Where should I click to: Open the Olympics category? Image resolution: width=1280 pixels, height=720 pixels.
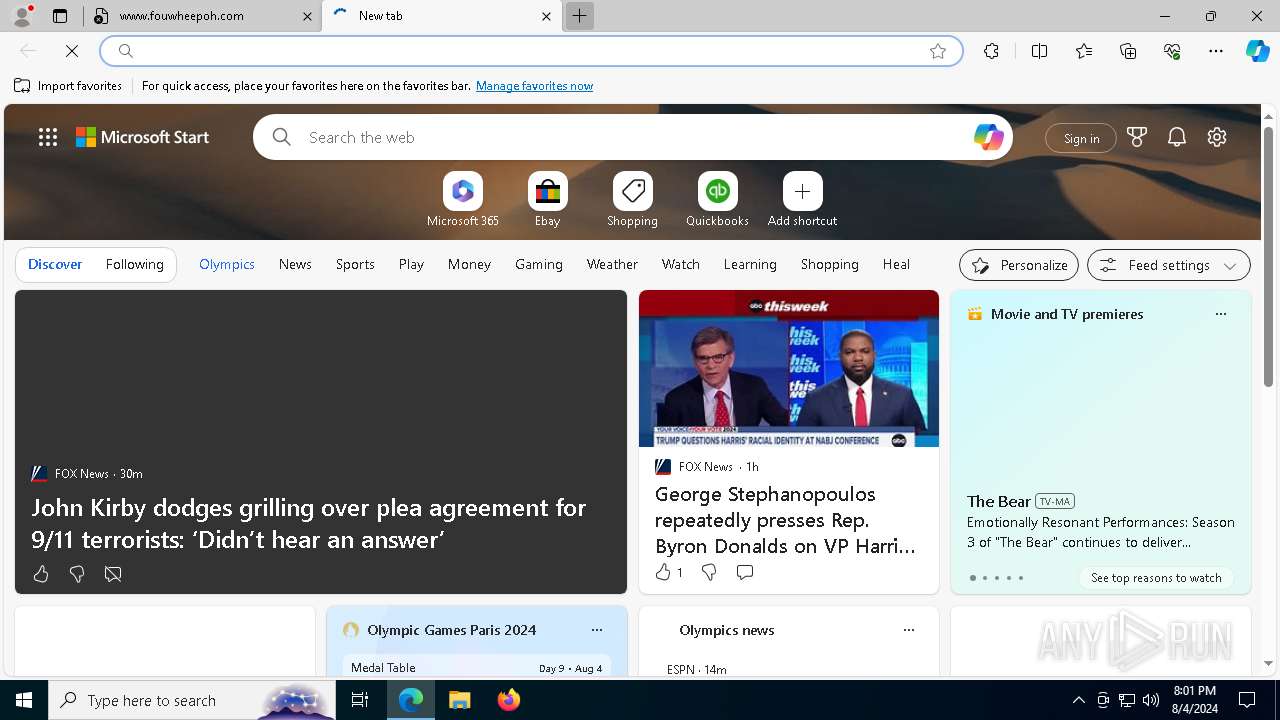pyautogui.click(x=227, y=264)
